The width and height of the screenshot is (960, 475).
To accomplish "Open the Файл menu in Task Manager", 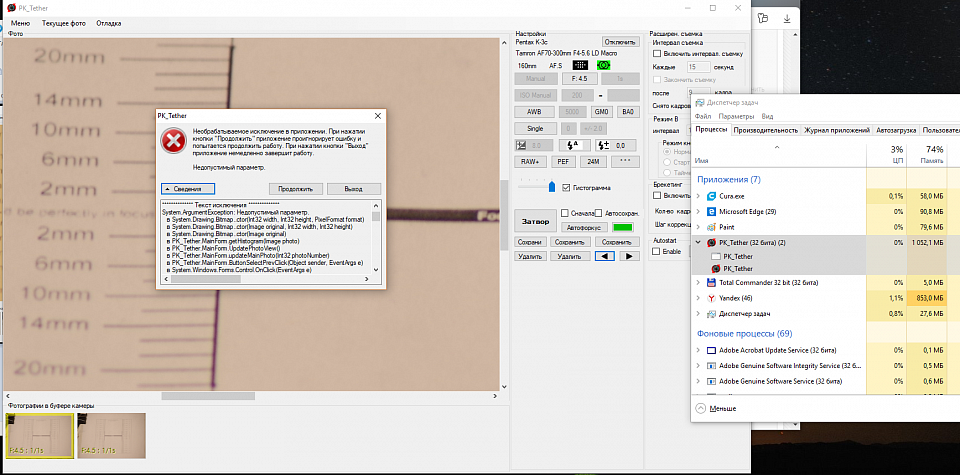I will pyautogui.click(x=703, y=116).
